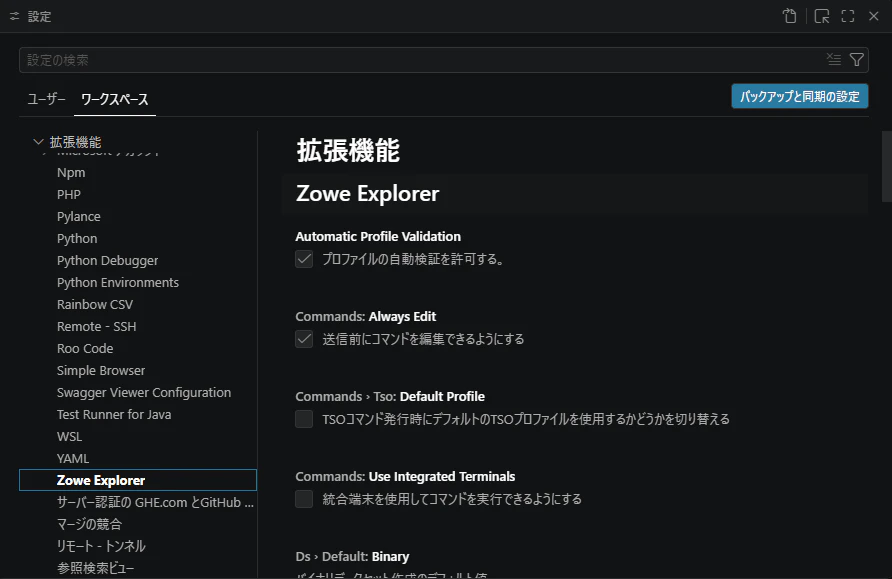The width and height of the screenshot is (892, 579).
Task: Switch to the ユーザー tab
Action: pyautogui.click(x=47, y=99)
